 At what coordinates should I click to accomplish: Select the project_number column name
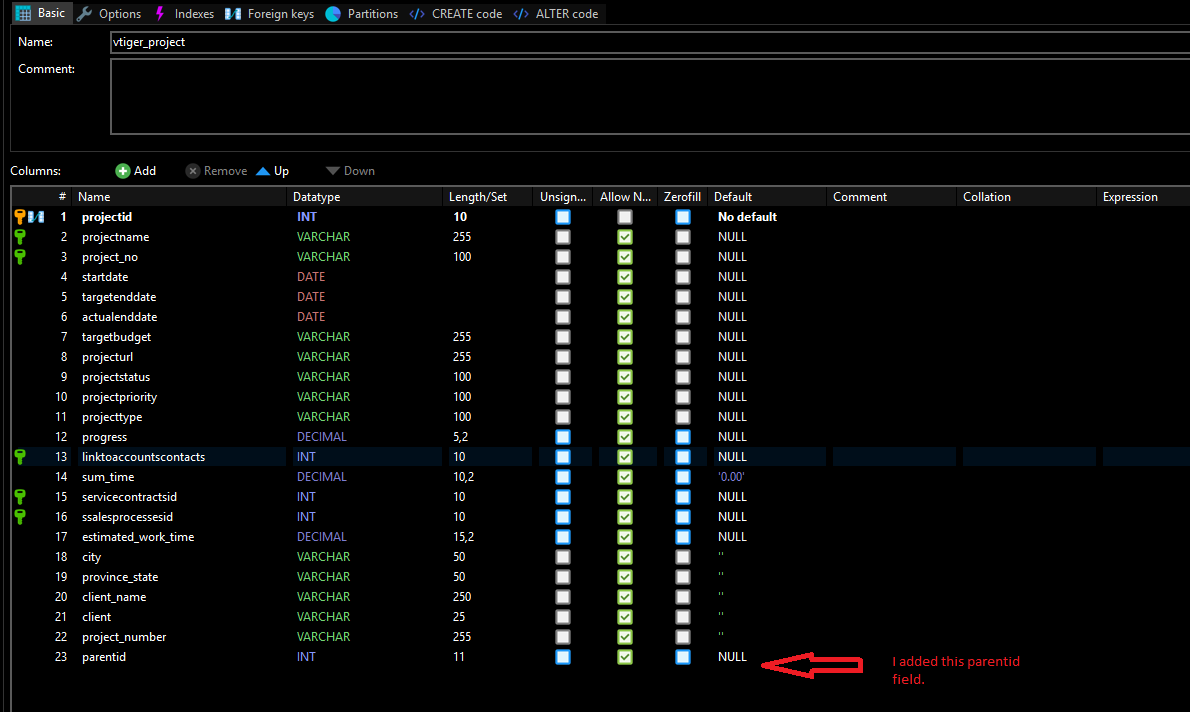(x=124, y=637)
